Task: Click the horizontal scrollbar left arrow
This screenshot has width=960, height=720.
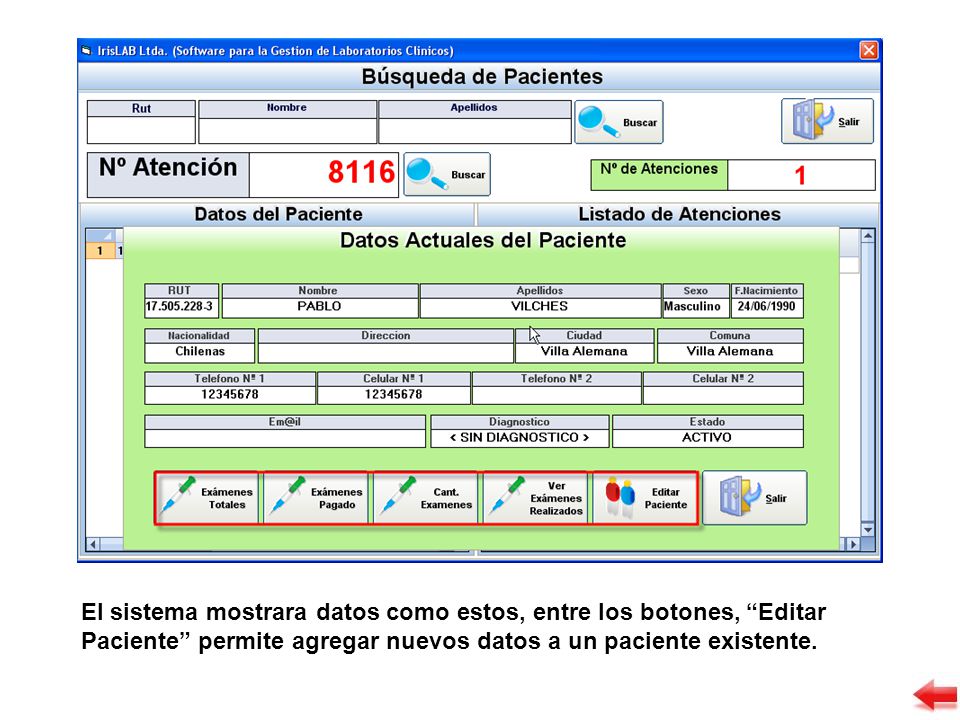Action: click(93, 544)
